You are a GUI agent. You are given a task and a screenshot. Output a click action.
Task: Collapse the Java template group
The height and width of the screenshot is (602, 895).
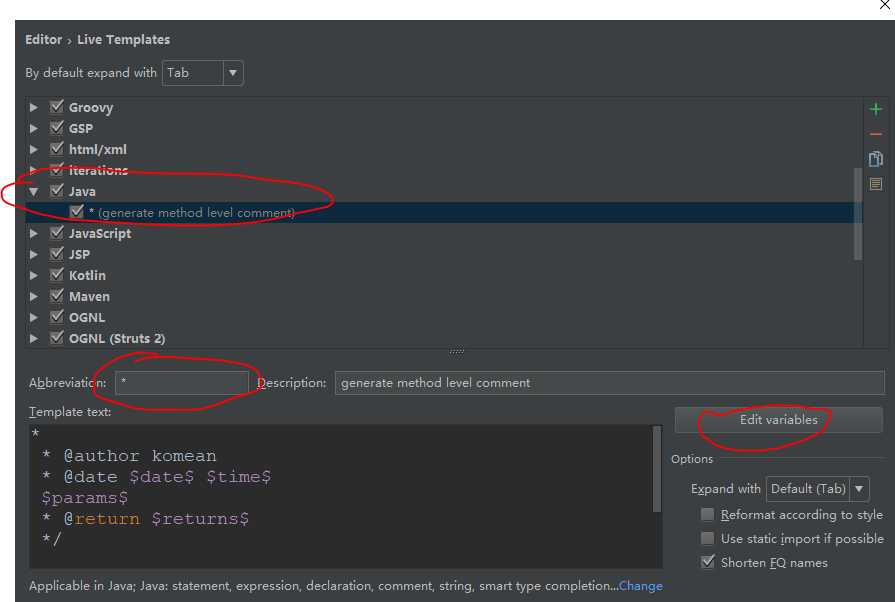(x=34, y=191)
